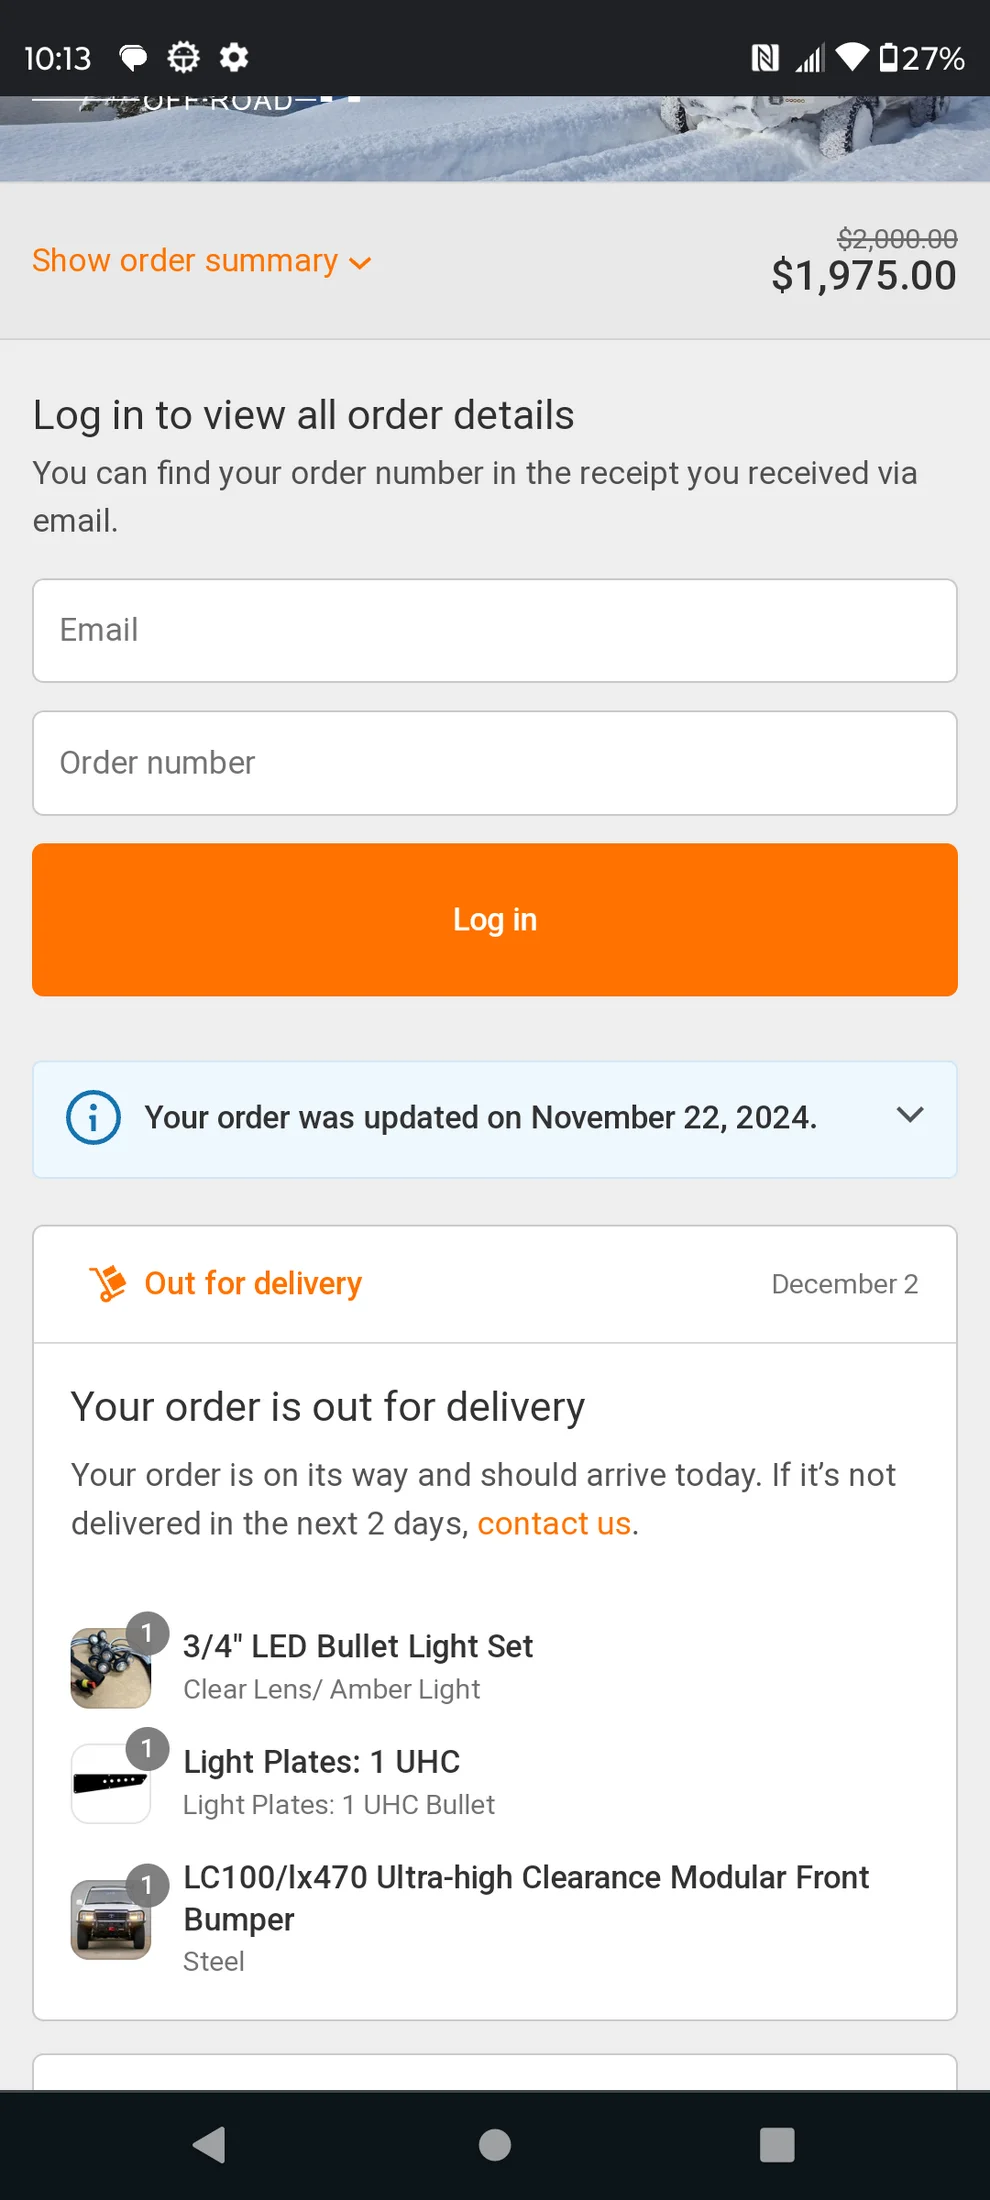Tap the chat bubble notification icon
The image size is (990, 2200).
133,58
